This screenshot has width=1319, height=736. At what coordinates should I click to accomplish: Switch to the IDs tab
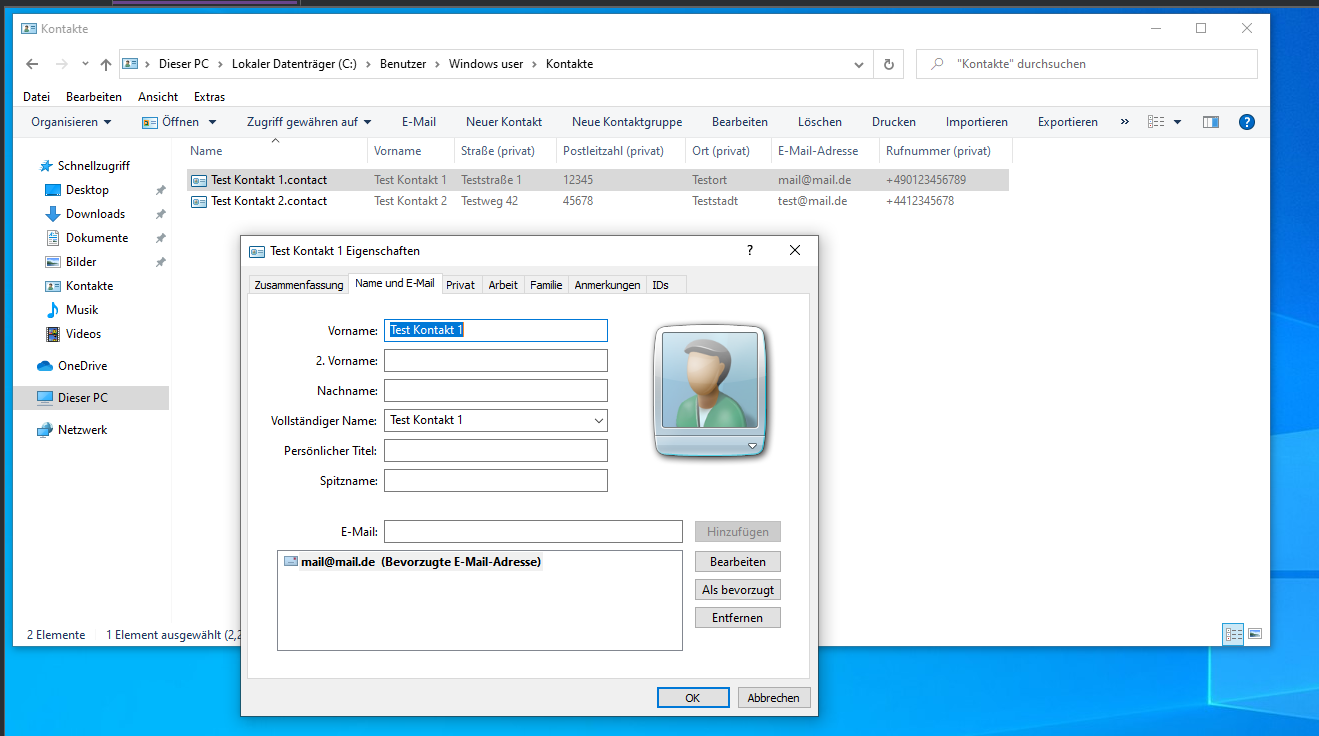click(x=660, y=285)
